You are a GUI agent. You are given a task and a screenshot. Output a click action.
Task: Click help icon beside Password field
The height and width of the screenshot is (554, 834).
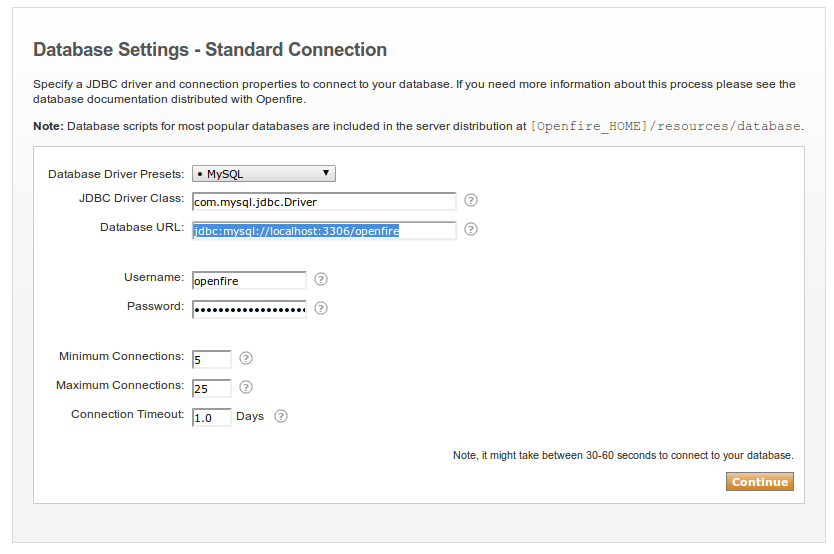tap(321, 308)
